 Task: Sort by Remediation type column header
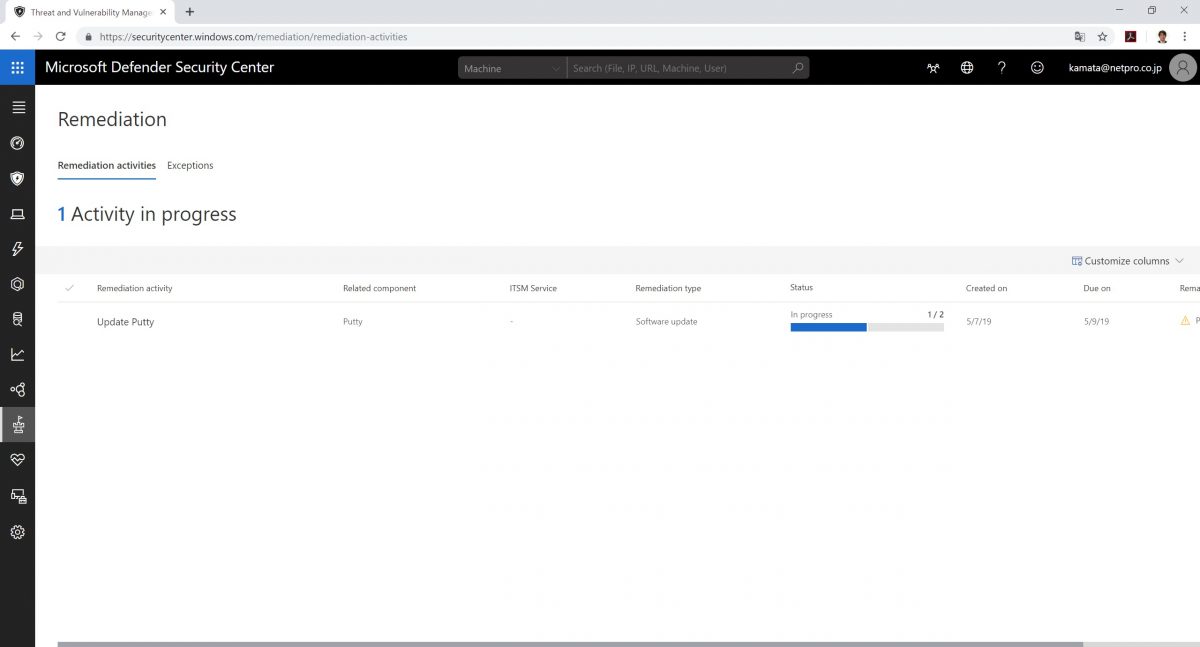click(668, 288)
